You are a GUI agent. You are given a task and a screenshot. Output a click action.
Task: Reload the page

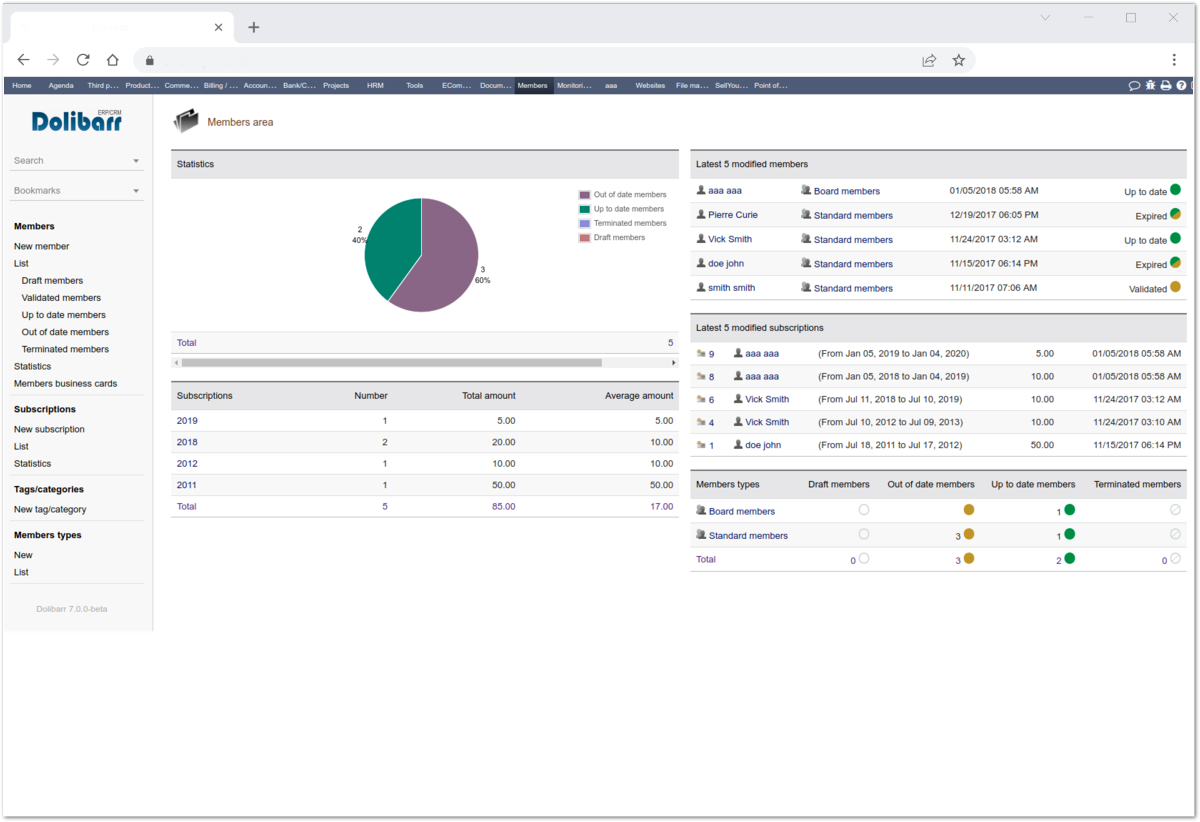83,60
